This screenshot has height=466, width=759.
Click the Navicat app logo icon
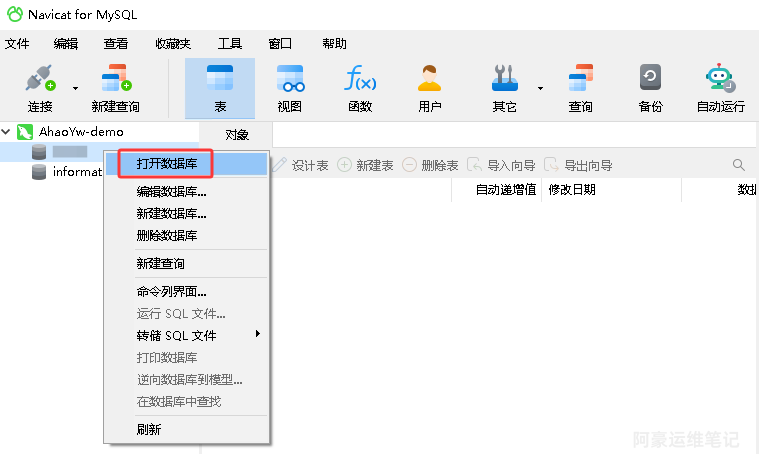pyautogui.click(x=15, y=14)
